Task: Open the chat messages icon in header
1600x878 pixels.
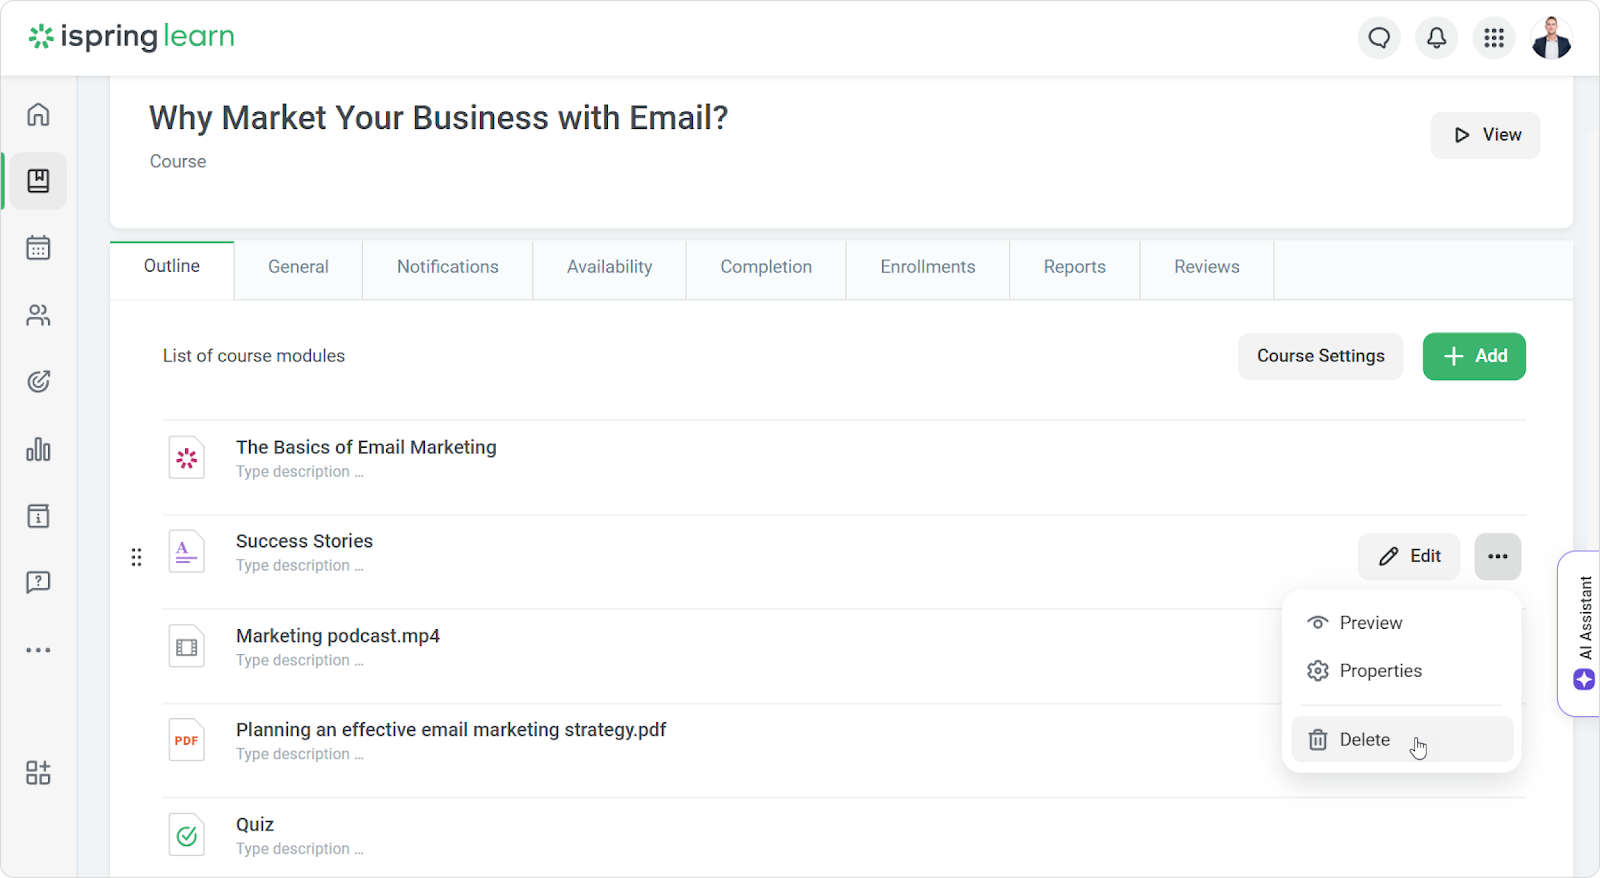Action: [1379, 38]
